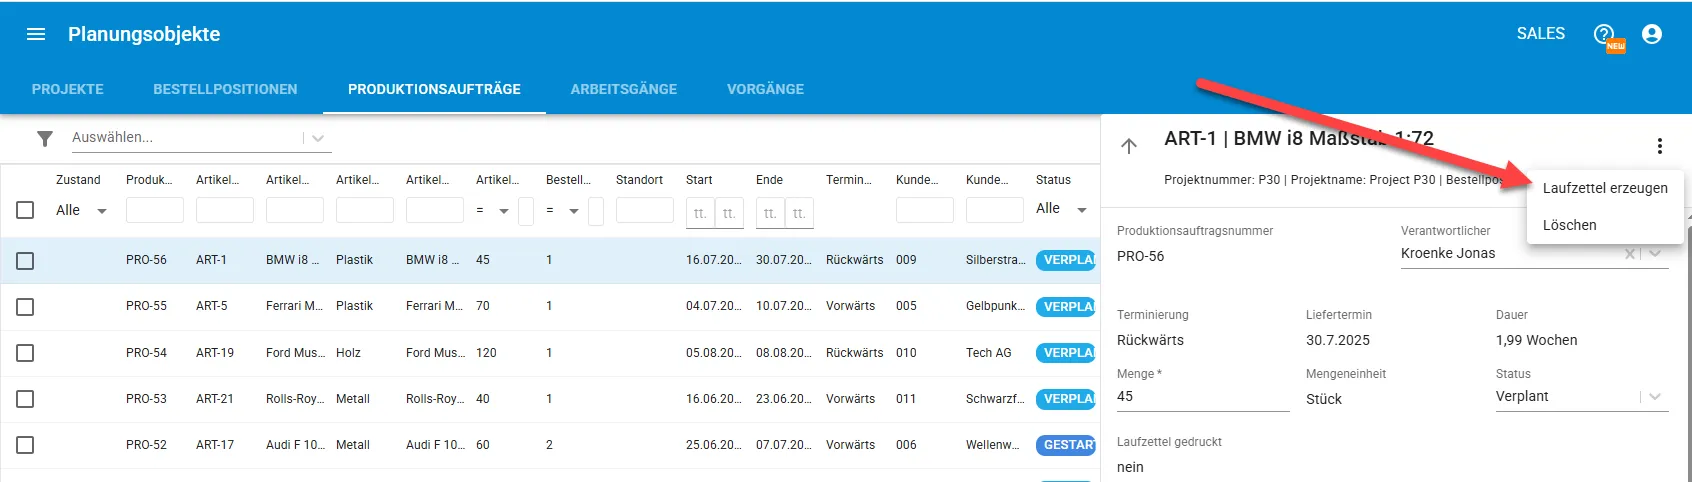Open the VORGÄNGE tab

pos(765,89)
